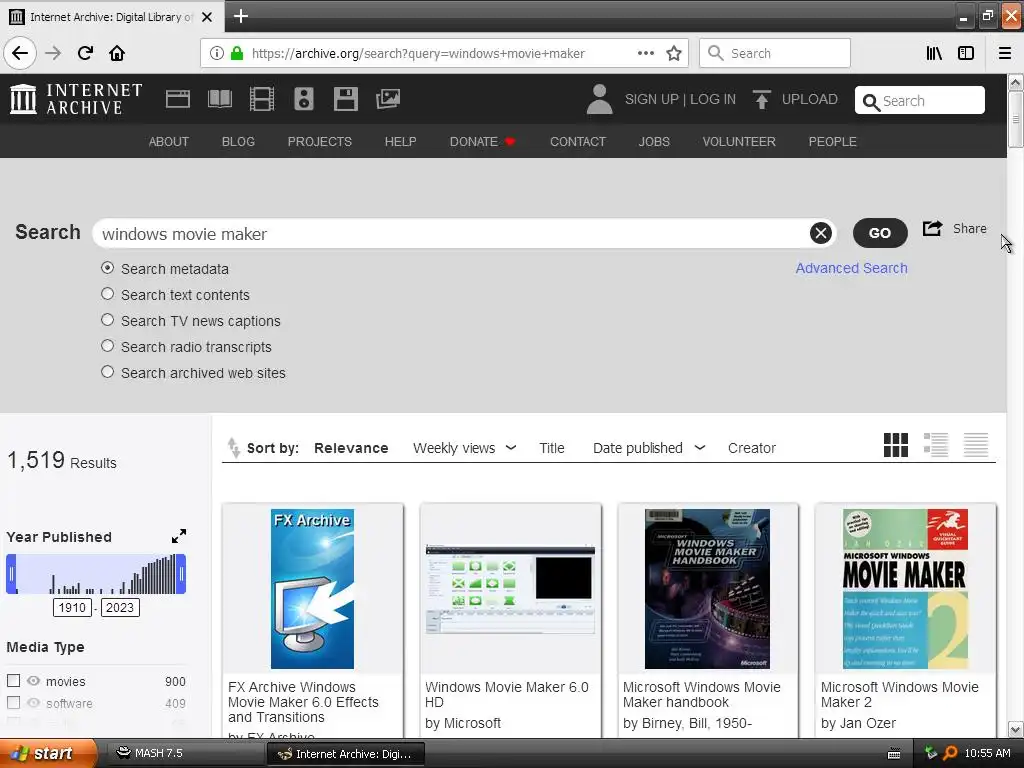Switch to compact list view
Viewport: 1024px width, 768px height.
[976, 445]
